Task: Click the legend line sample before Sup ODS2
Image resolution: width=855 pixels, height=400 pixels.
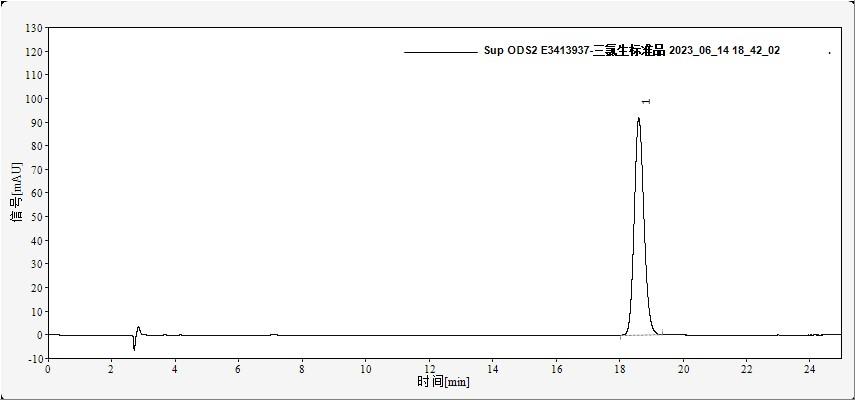Action: [440, 51]
